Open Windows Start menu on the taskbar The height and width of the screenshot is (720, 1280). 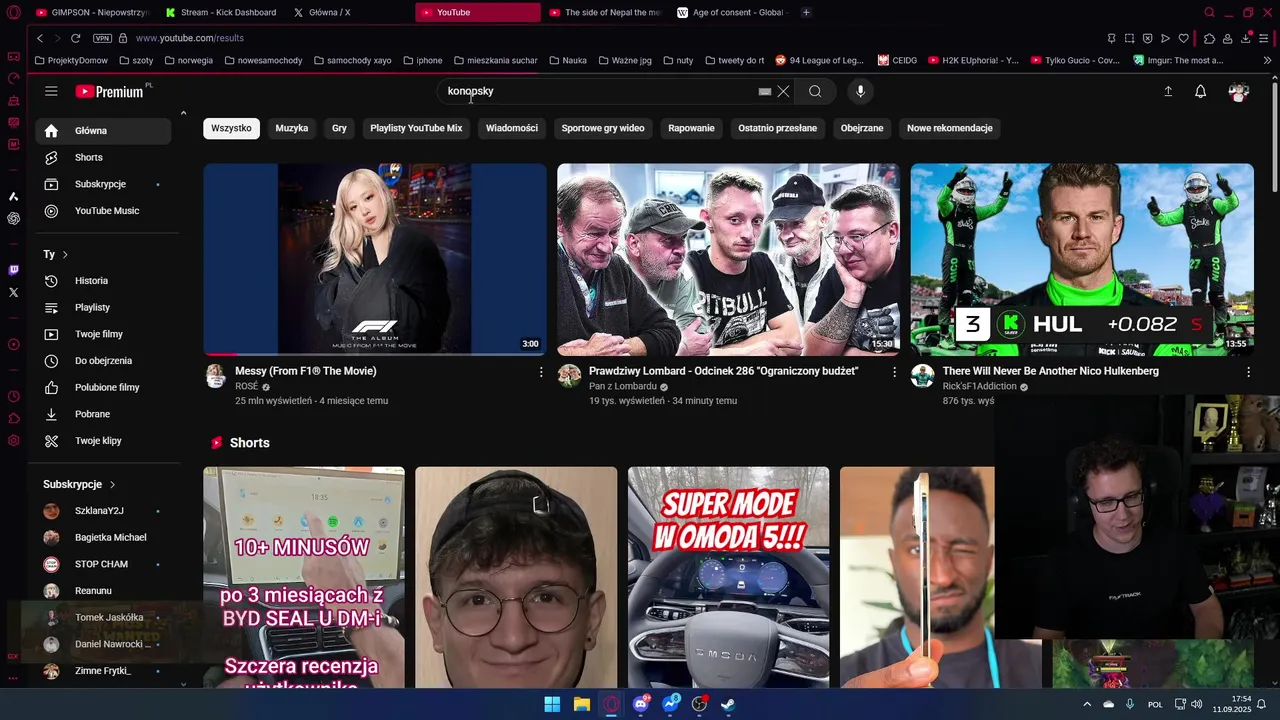pyautogui.click(x=552, y=704)
